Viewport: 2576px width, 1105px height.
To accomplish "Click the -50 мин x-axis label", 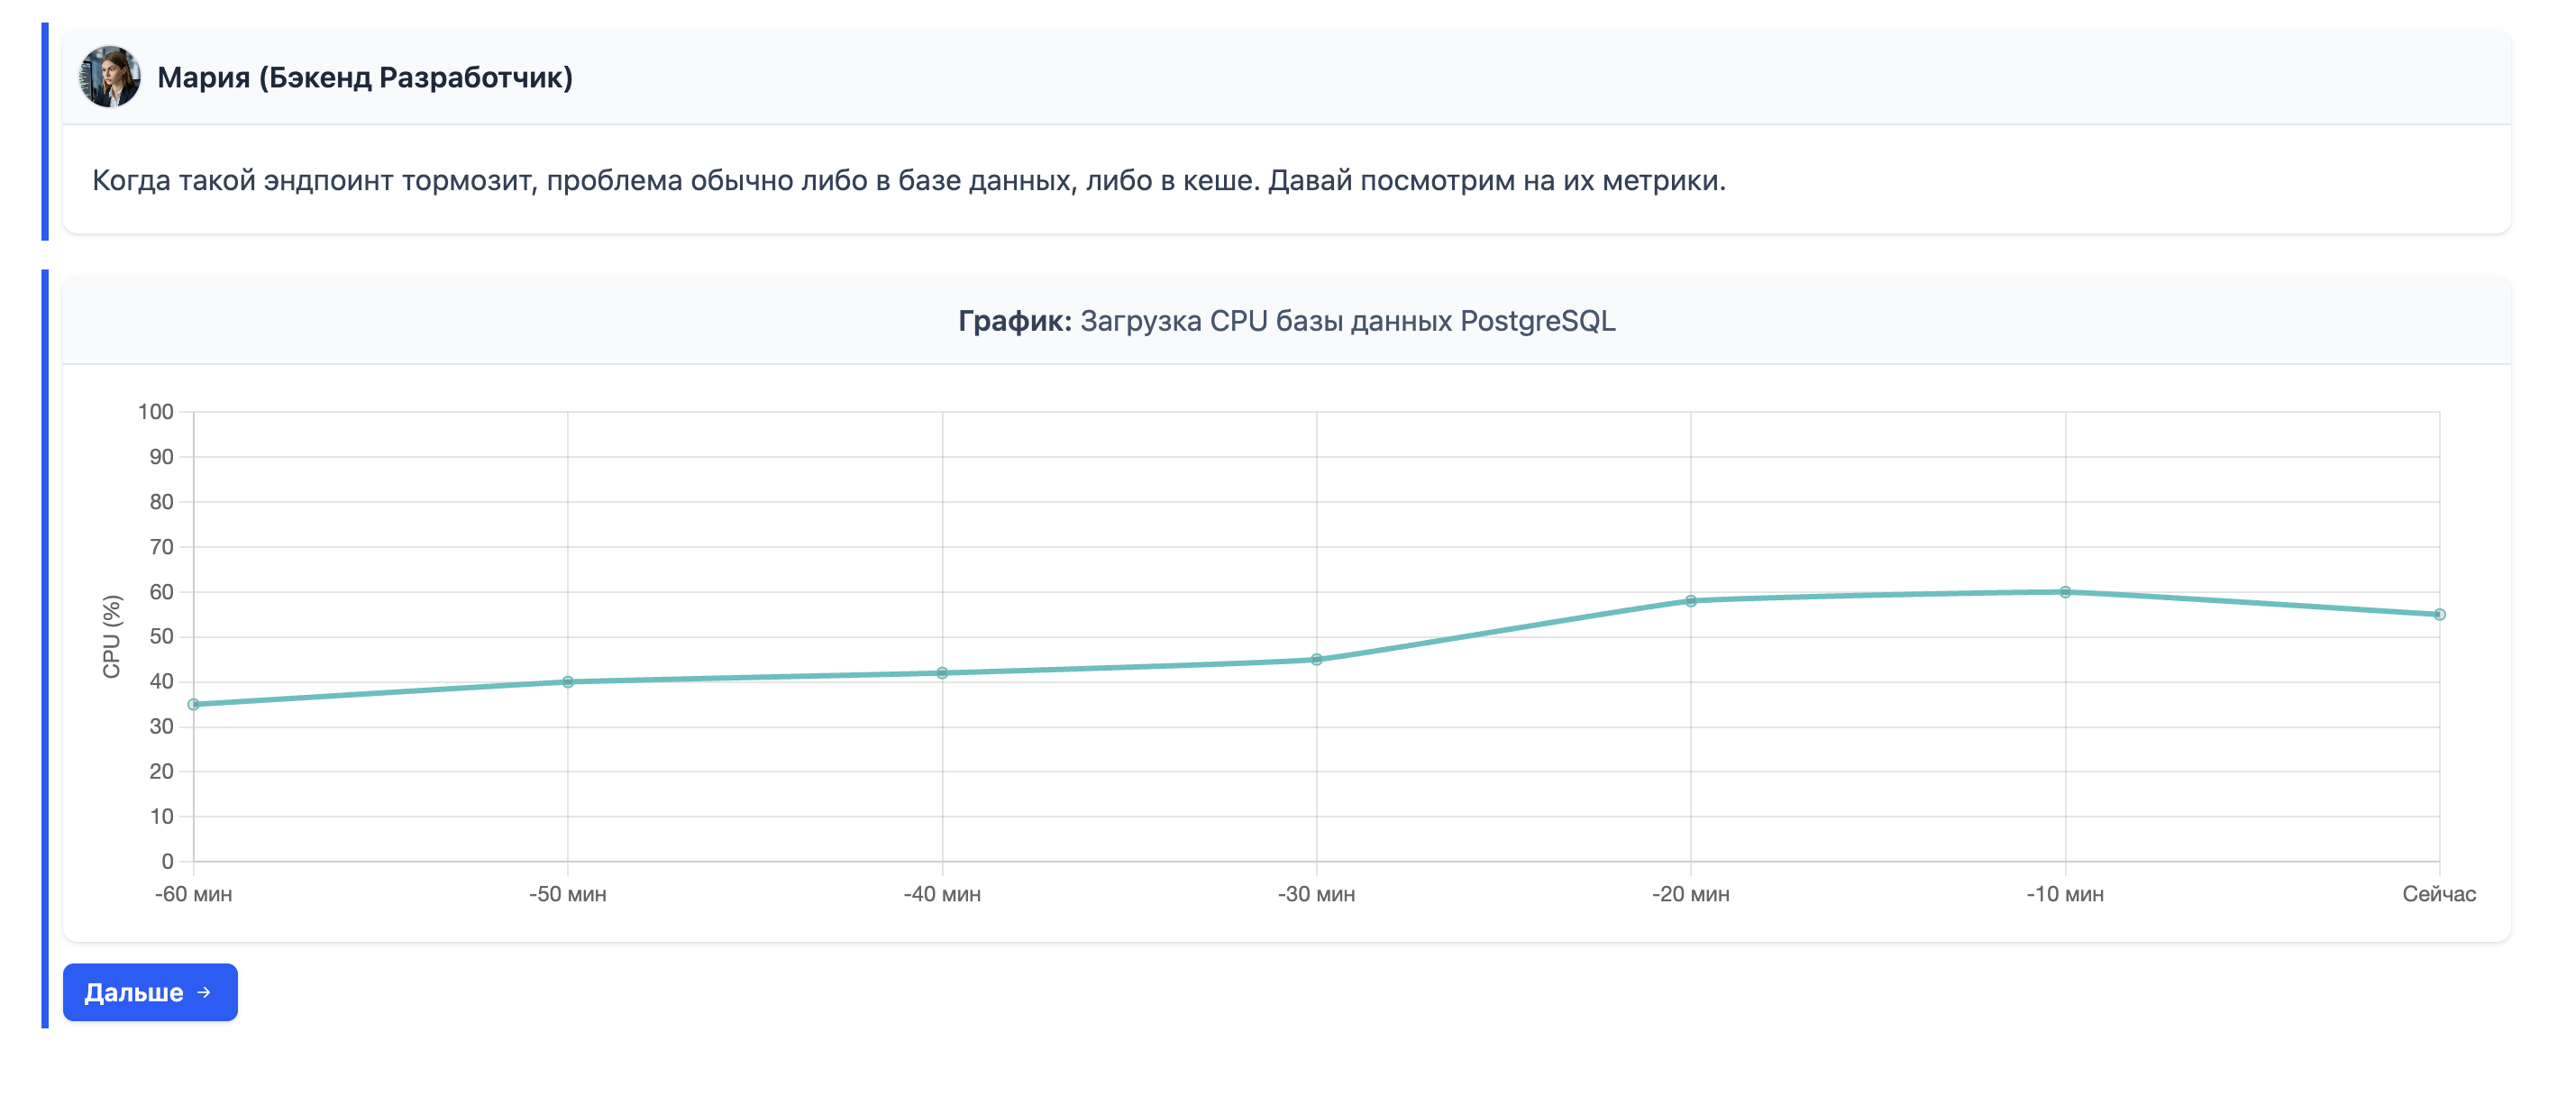I will click(x=568, y=894).
